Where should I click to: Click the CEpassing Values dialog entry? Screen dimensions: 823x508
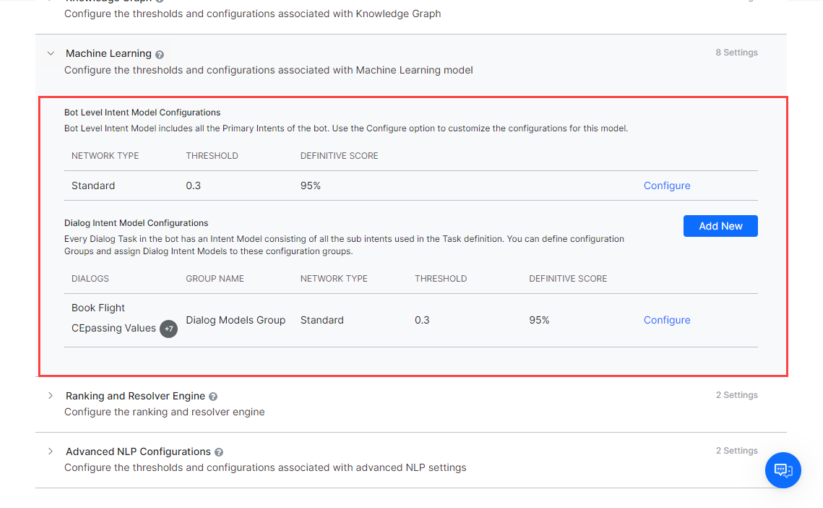[113, 328]
